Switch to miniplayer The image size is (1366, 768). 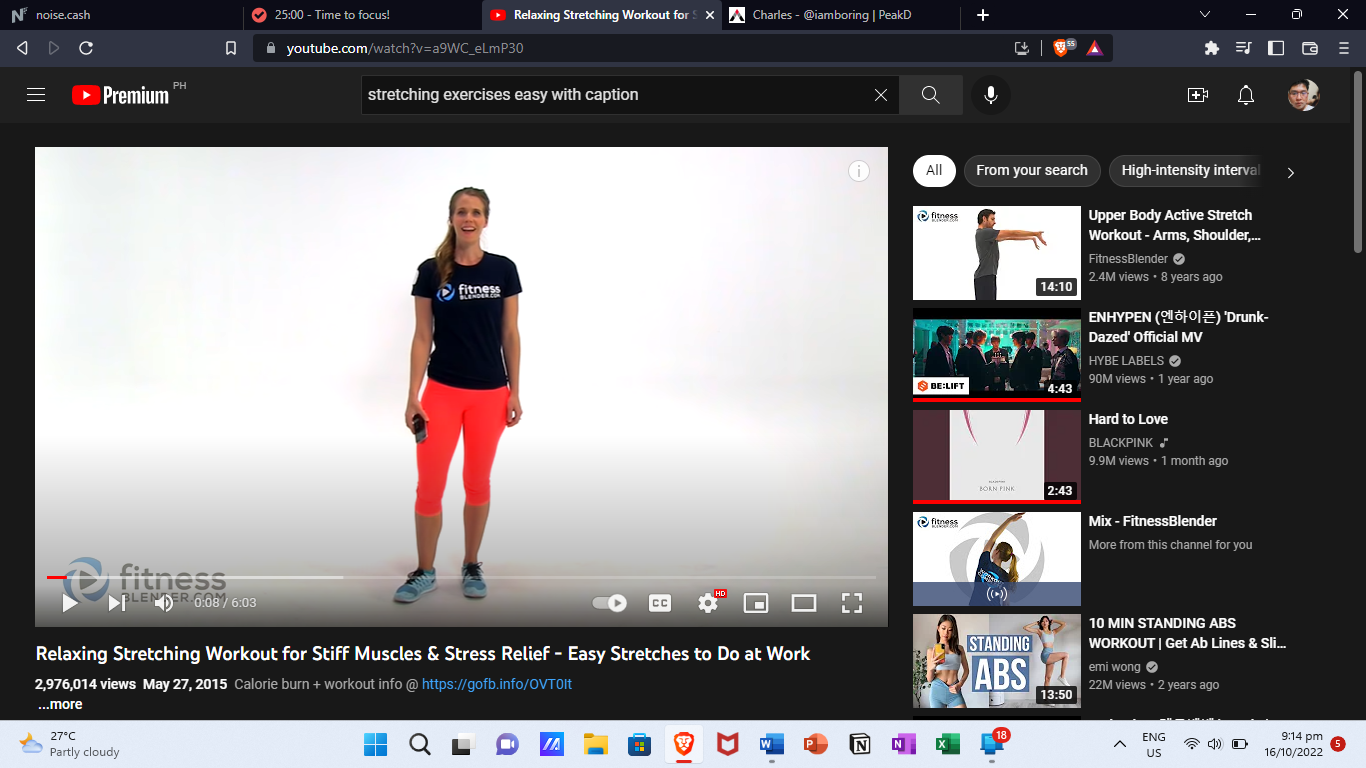pyautogui.click(x=756, y=603)
